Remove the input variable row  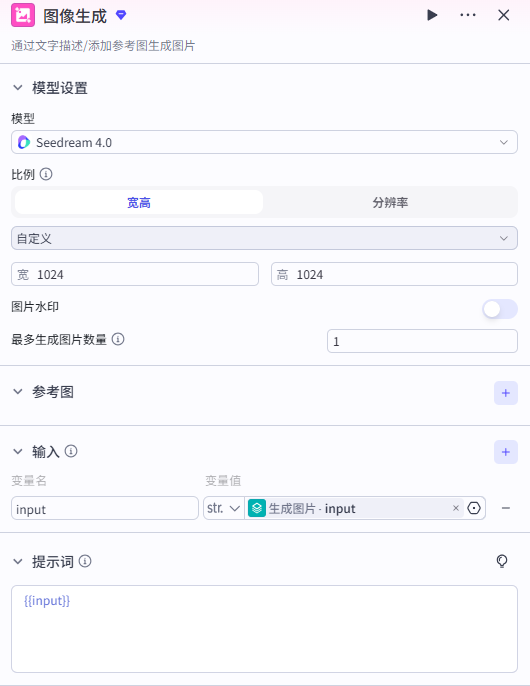505,508
